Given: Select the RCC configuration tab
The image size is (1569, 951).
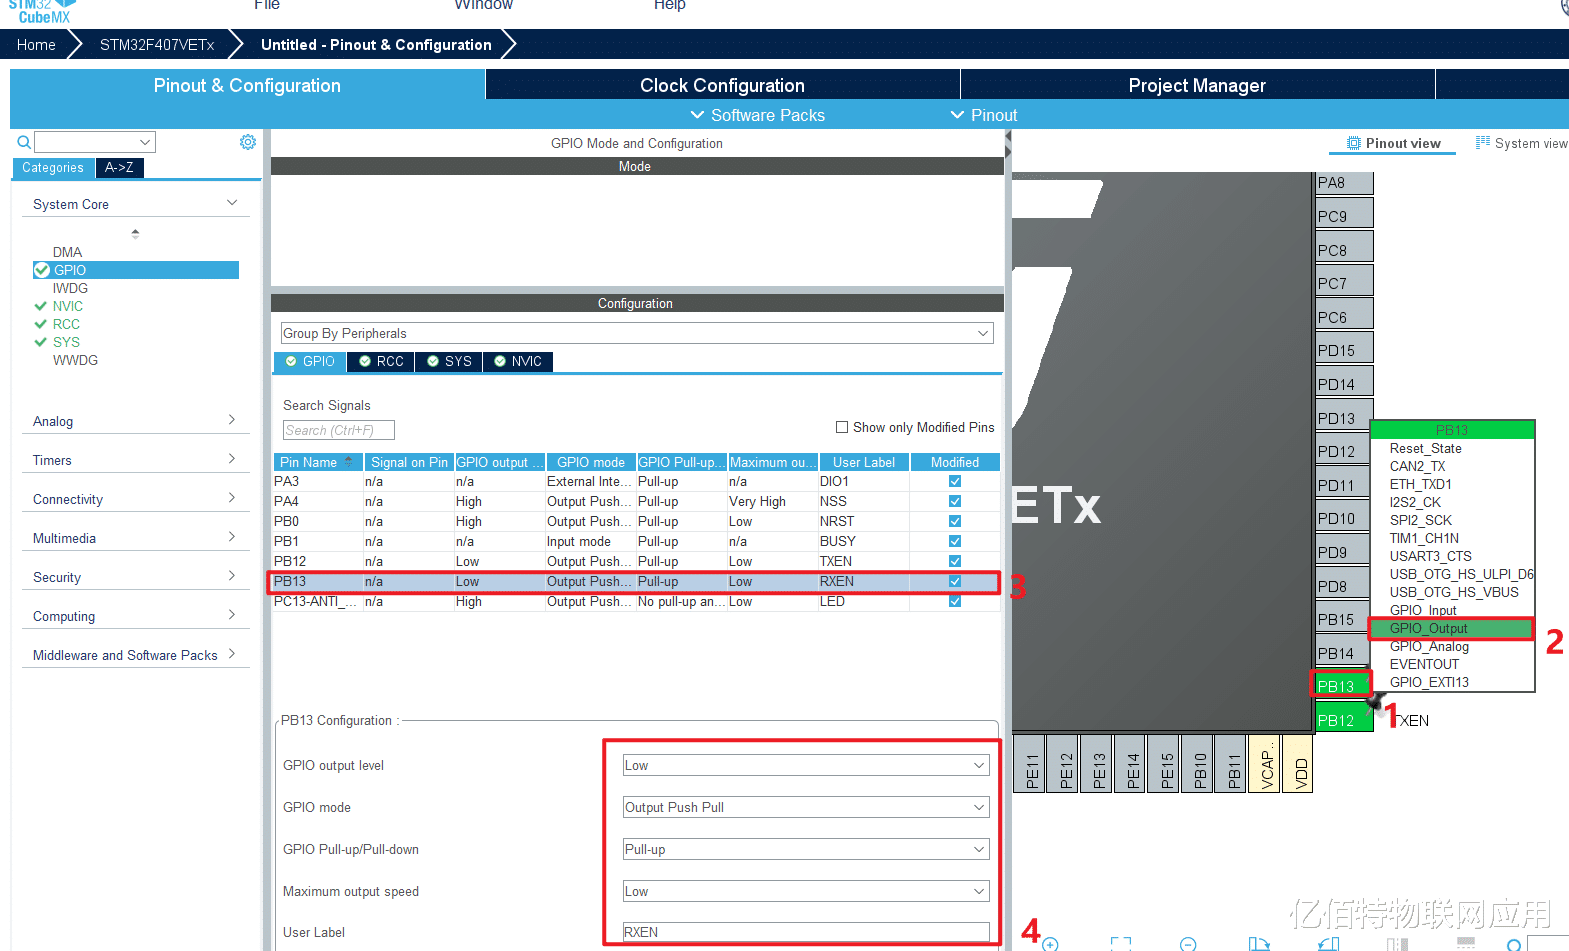Looking at the screenshot, I should pyautogui.click(x=381, y=361).
